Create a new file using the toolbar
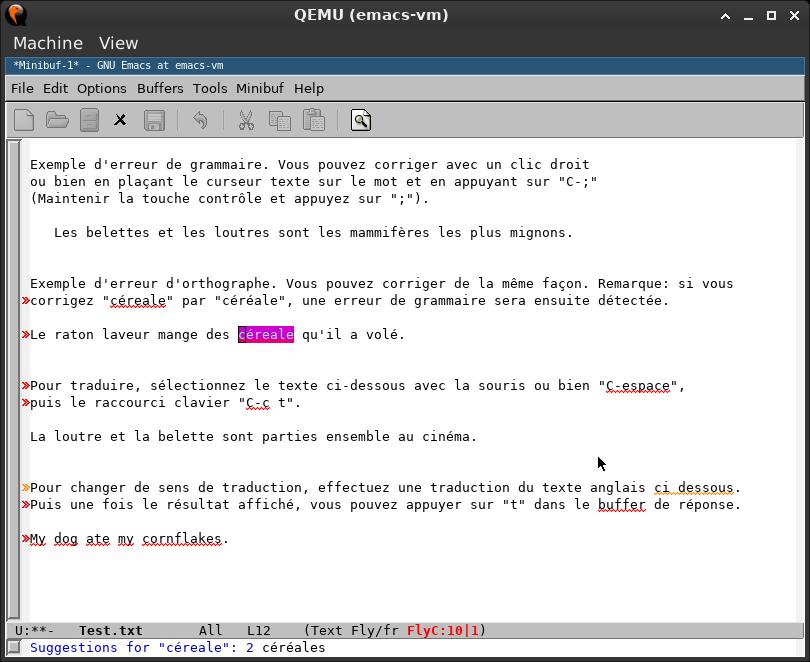Image resolution: width=810 pixels, height=662 pixels. point(23,119)
